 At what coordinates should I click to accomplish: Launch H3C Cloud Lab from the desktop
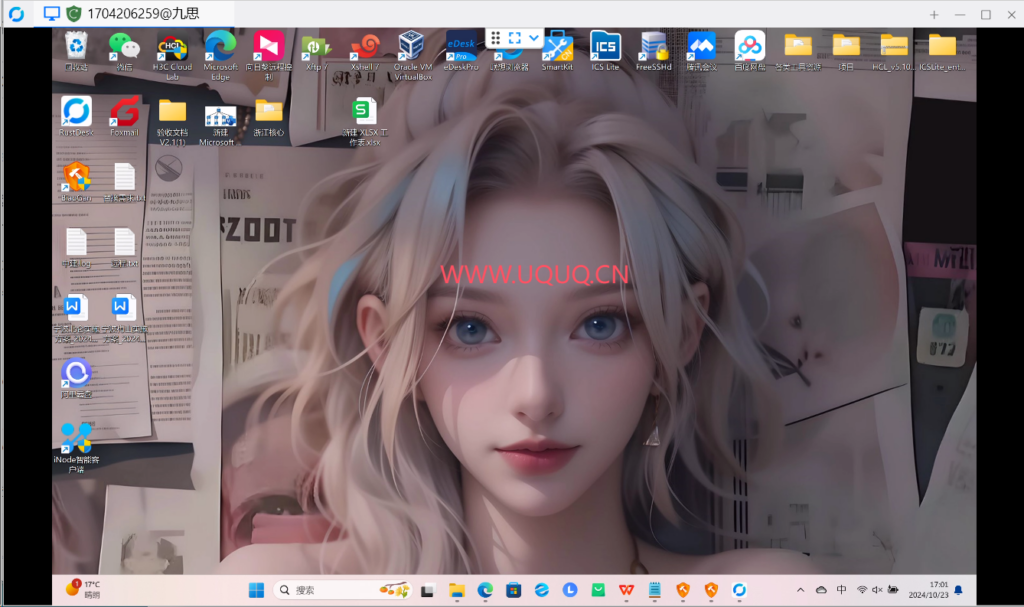tap(172, 47)
